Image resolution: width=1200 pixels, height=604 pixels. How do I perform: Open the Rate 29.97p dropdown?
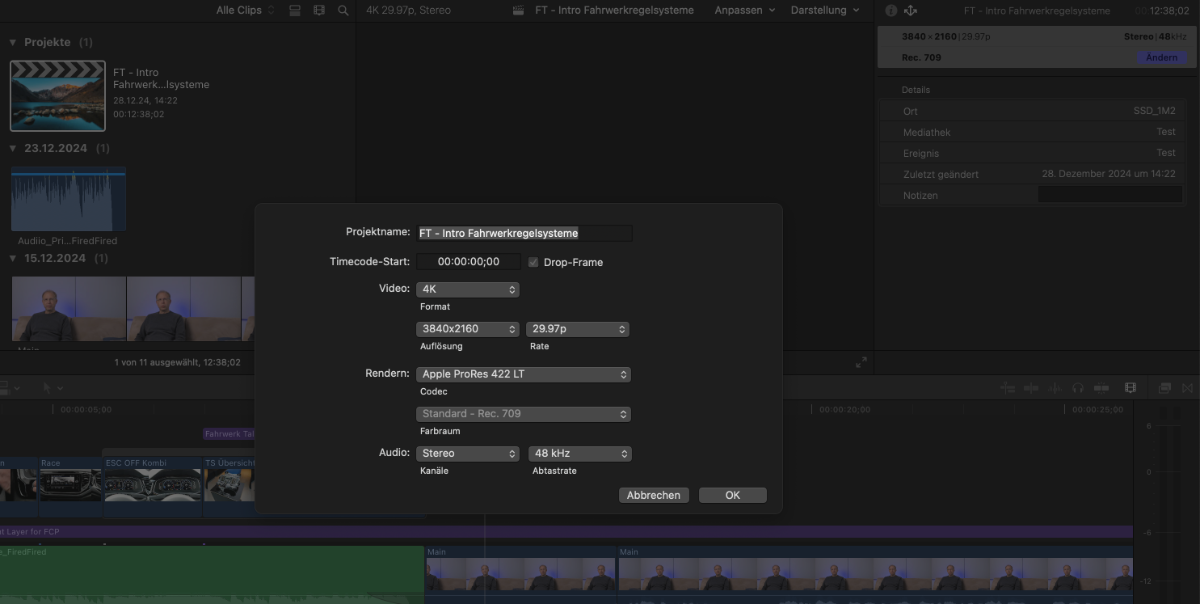(x=578, y=329)
